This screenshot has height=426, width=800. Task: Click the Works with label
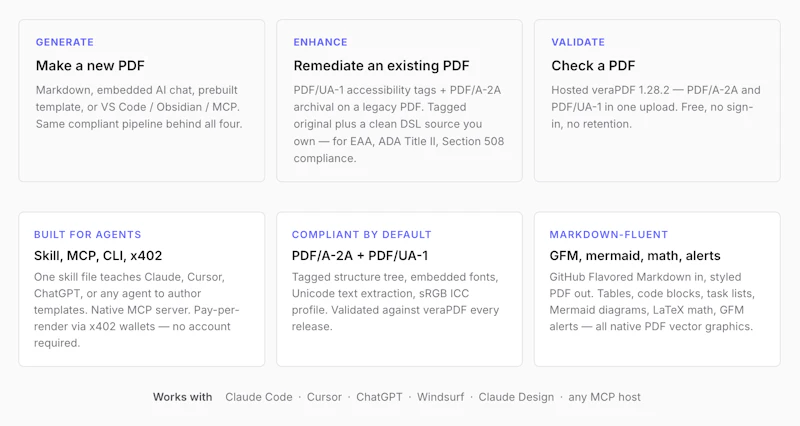183,397
